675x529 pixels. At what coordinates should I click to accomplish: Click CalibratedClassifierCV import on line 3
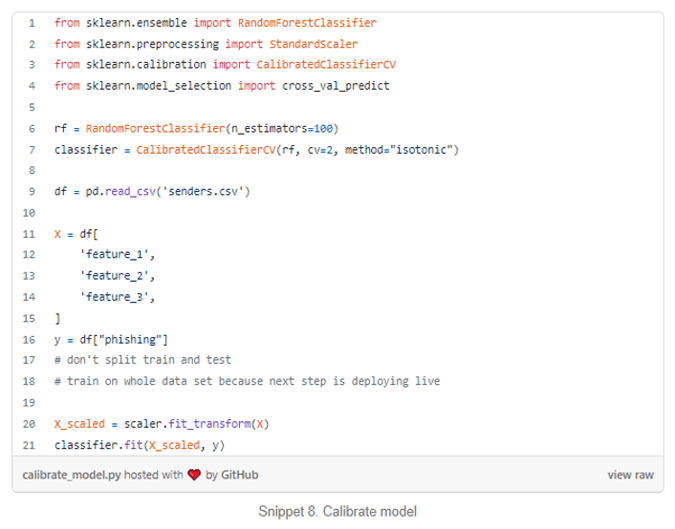326,65
